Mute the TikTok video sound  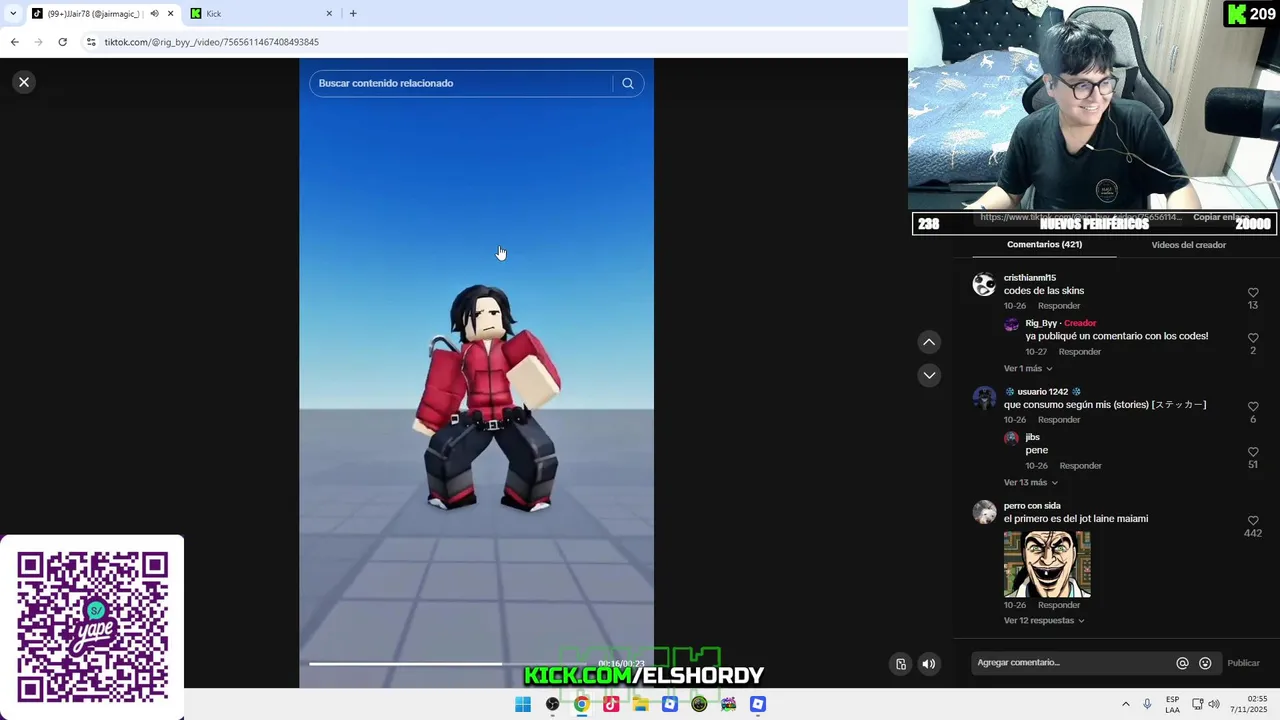[929, 663]
